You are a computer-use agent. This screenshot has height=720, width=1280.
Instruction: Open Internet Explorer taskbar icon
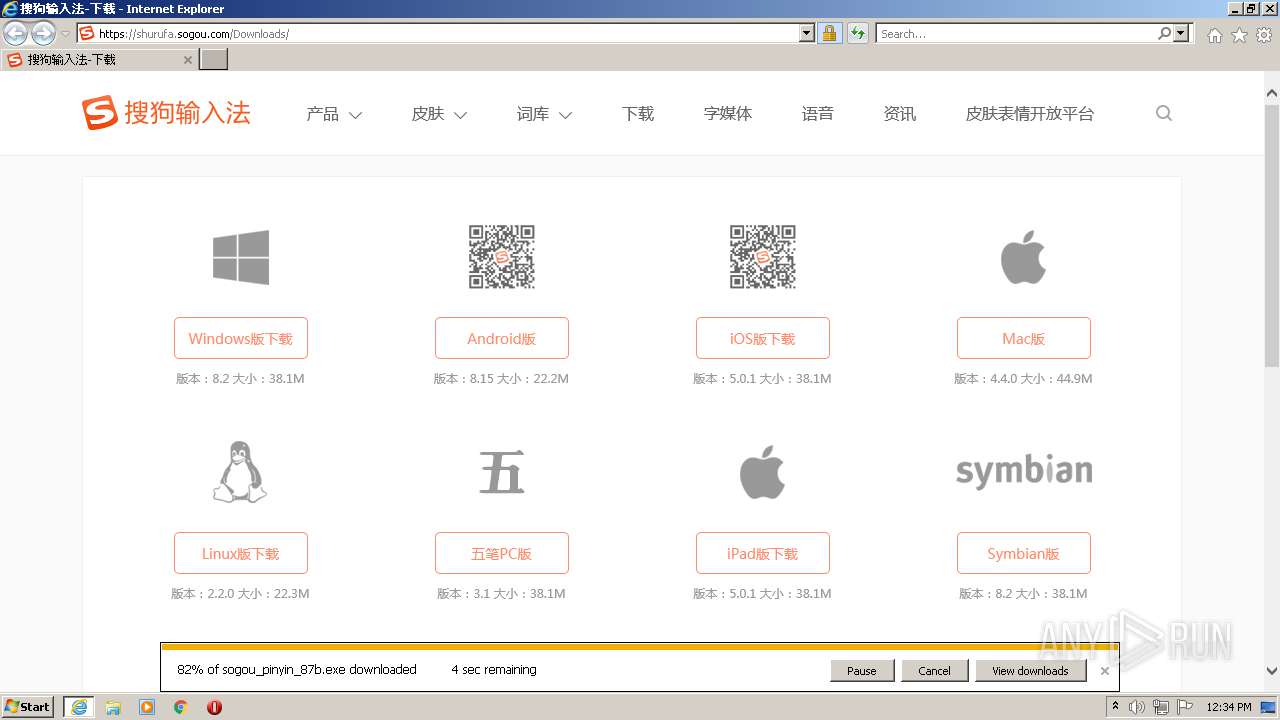[79, 707]
